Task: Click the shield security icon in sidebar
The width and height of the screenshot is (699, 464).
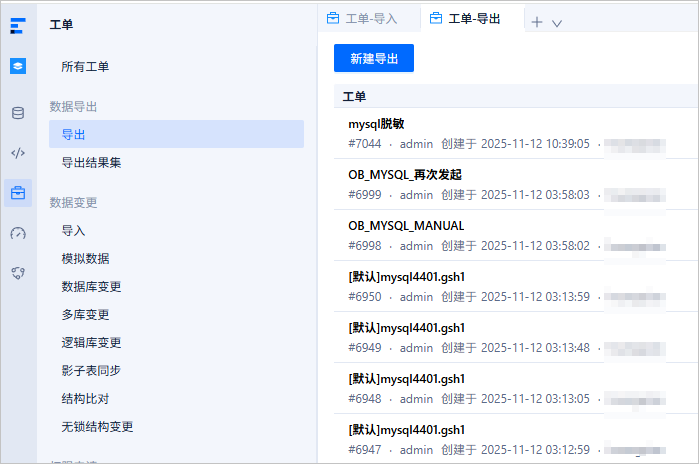Action: (18, 273)
